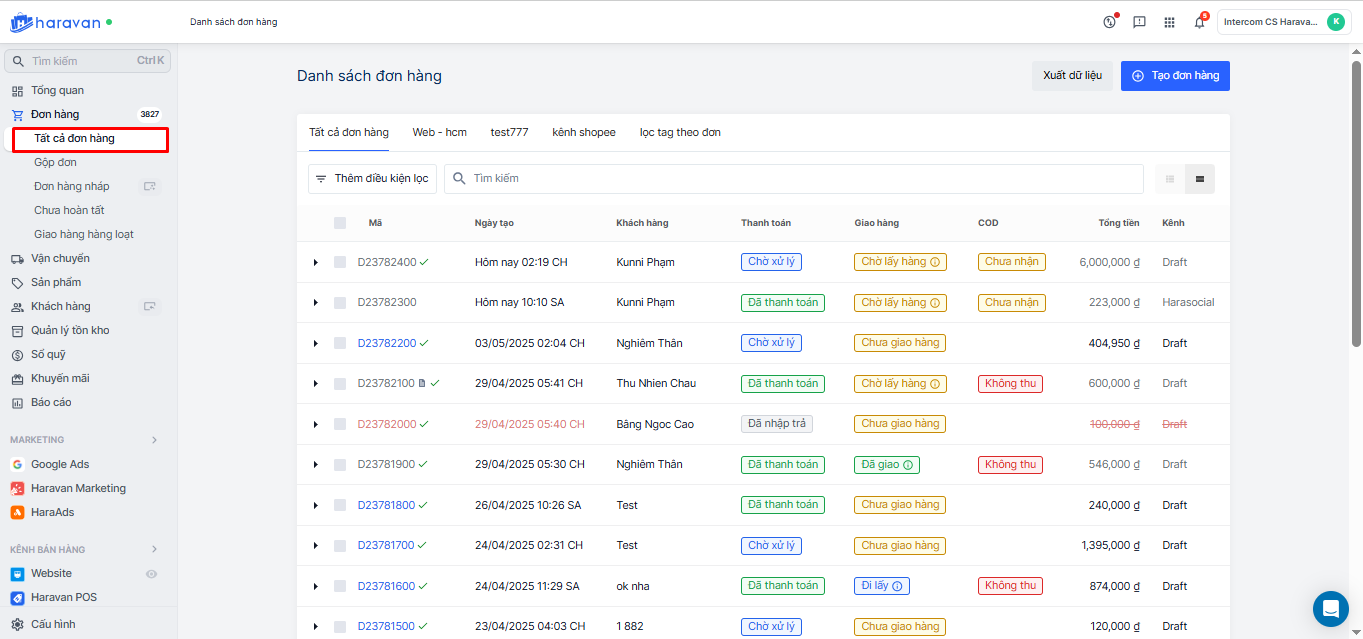Click the Tạo đơn hàng button
The width and height of the screenshot is (1363, 639).
pyautogui.click(x=1175, y=76)
